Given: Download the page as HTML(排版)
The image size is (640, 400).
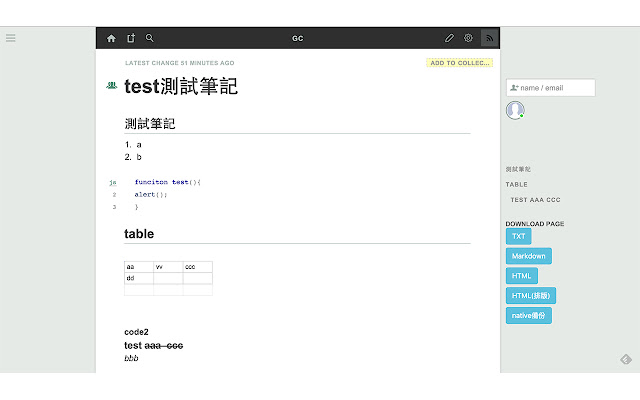Looking at the screenshot, I should point(531,296).
